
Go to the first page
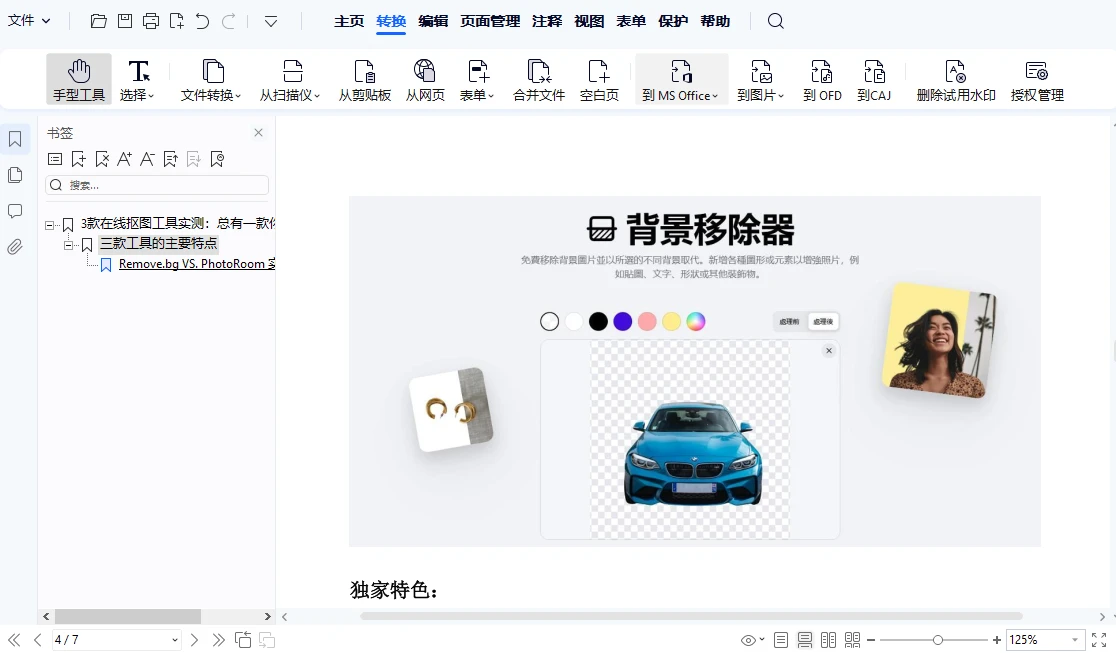[14, 640]
